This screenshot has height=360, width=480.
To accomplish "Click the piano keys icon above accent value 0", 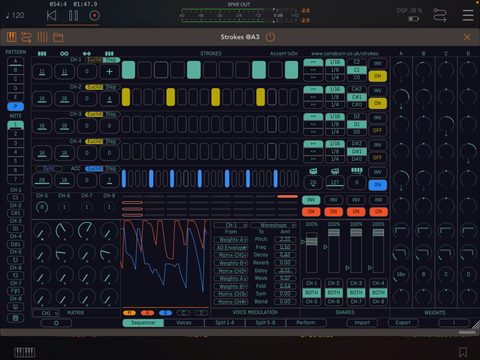I will coord(357,171).
